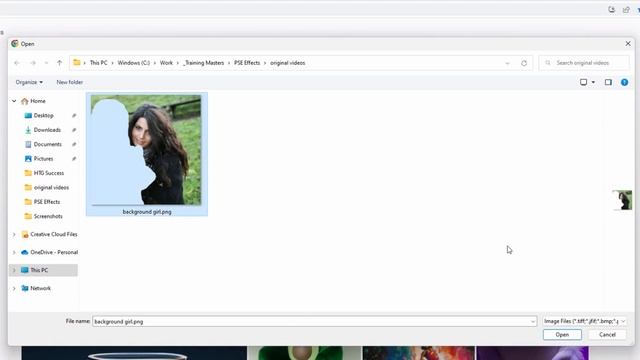Open the recent locations chevron
This screenshot has width=640, height=360.
[x=46, y=63]
